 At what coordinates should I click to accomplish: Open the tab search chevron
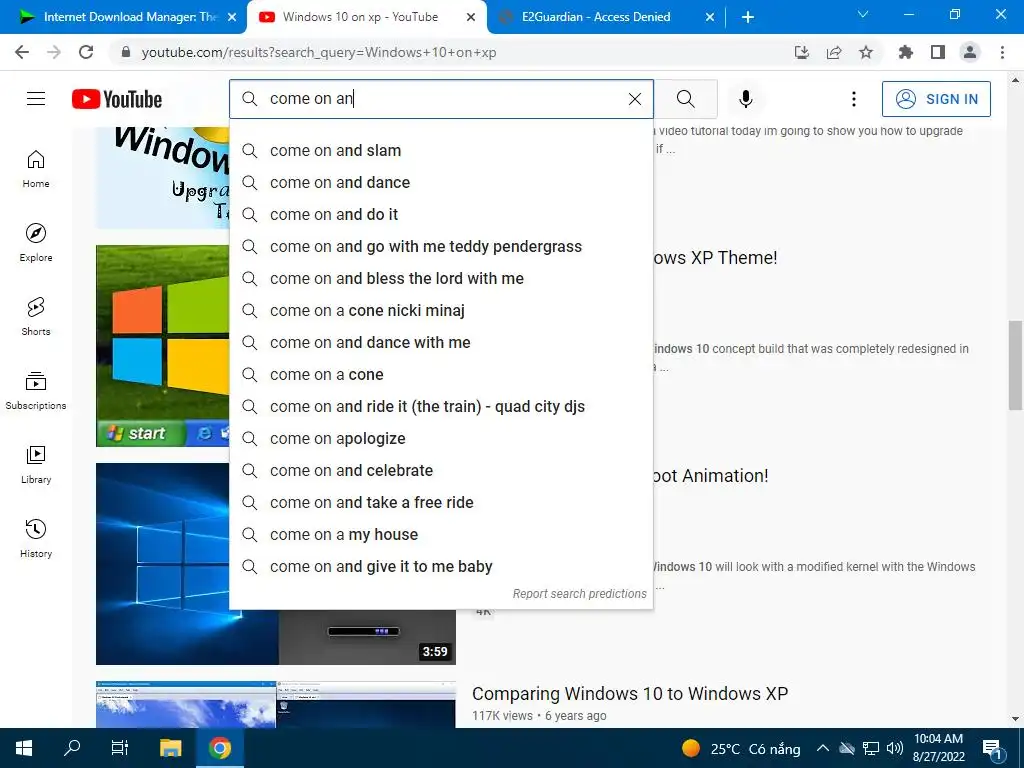[x=863, y=14]
